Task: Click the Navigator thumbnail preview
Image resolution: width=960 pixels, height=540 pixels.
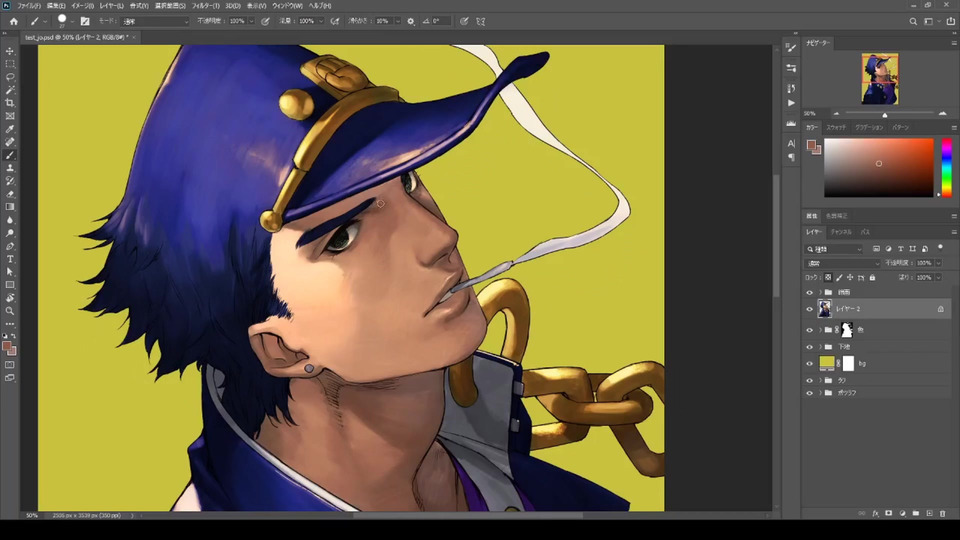Action: 880,79
